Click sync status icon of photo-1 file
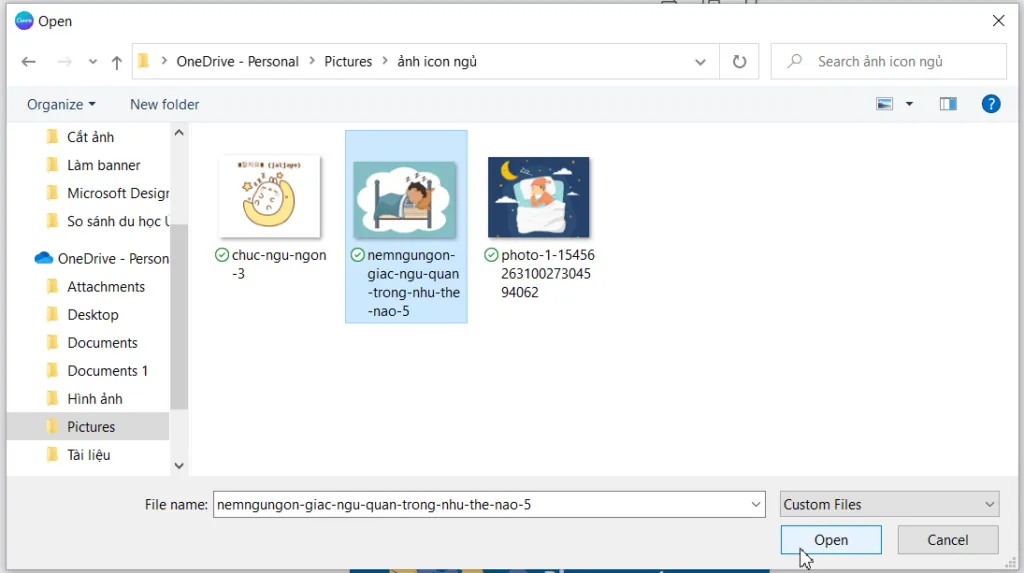1024x573 pixels. (x=491, y=255)
